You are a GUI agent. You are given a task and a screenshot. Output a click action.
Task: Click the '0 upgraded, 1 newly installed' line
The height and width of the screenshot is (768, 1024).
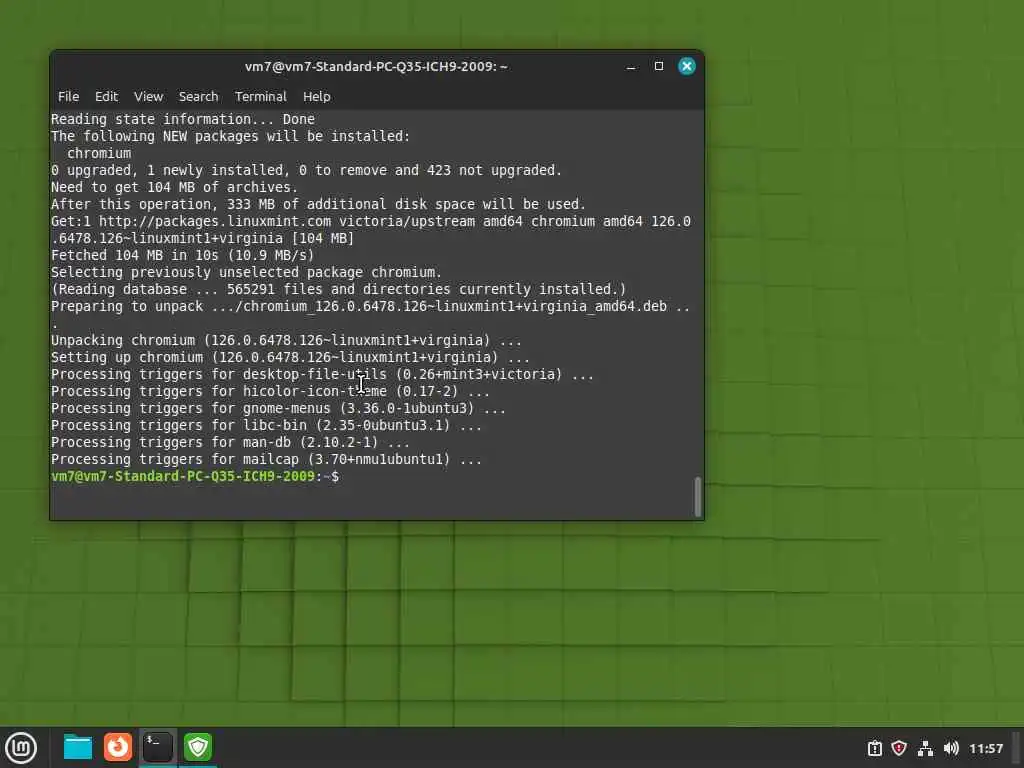click(x=306, y=170)
